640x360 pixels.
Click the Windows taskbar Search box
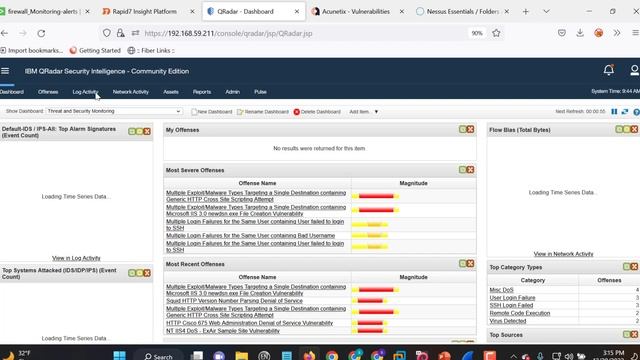pos(158,356)
